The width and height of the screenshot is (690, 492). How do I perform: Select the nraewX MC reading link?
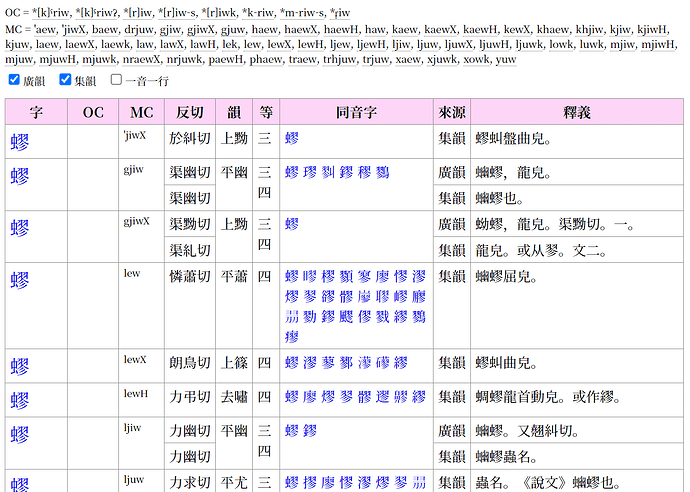tap(142, 59)
